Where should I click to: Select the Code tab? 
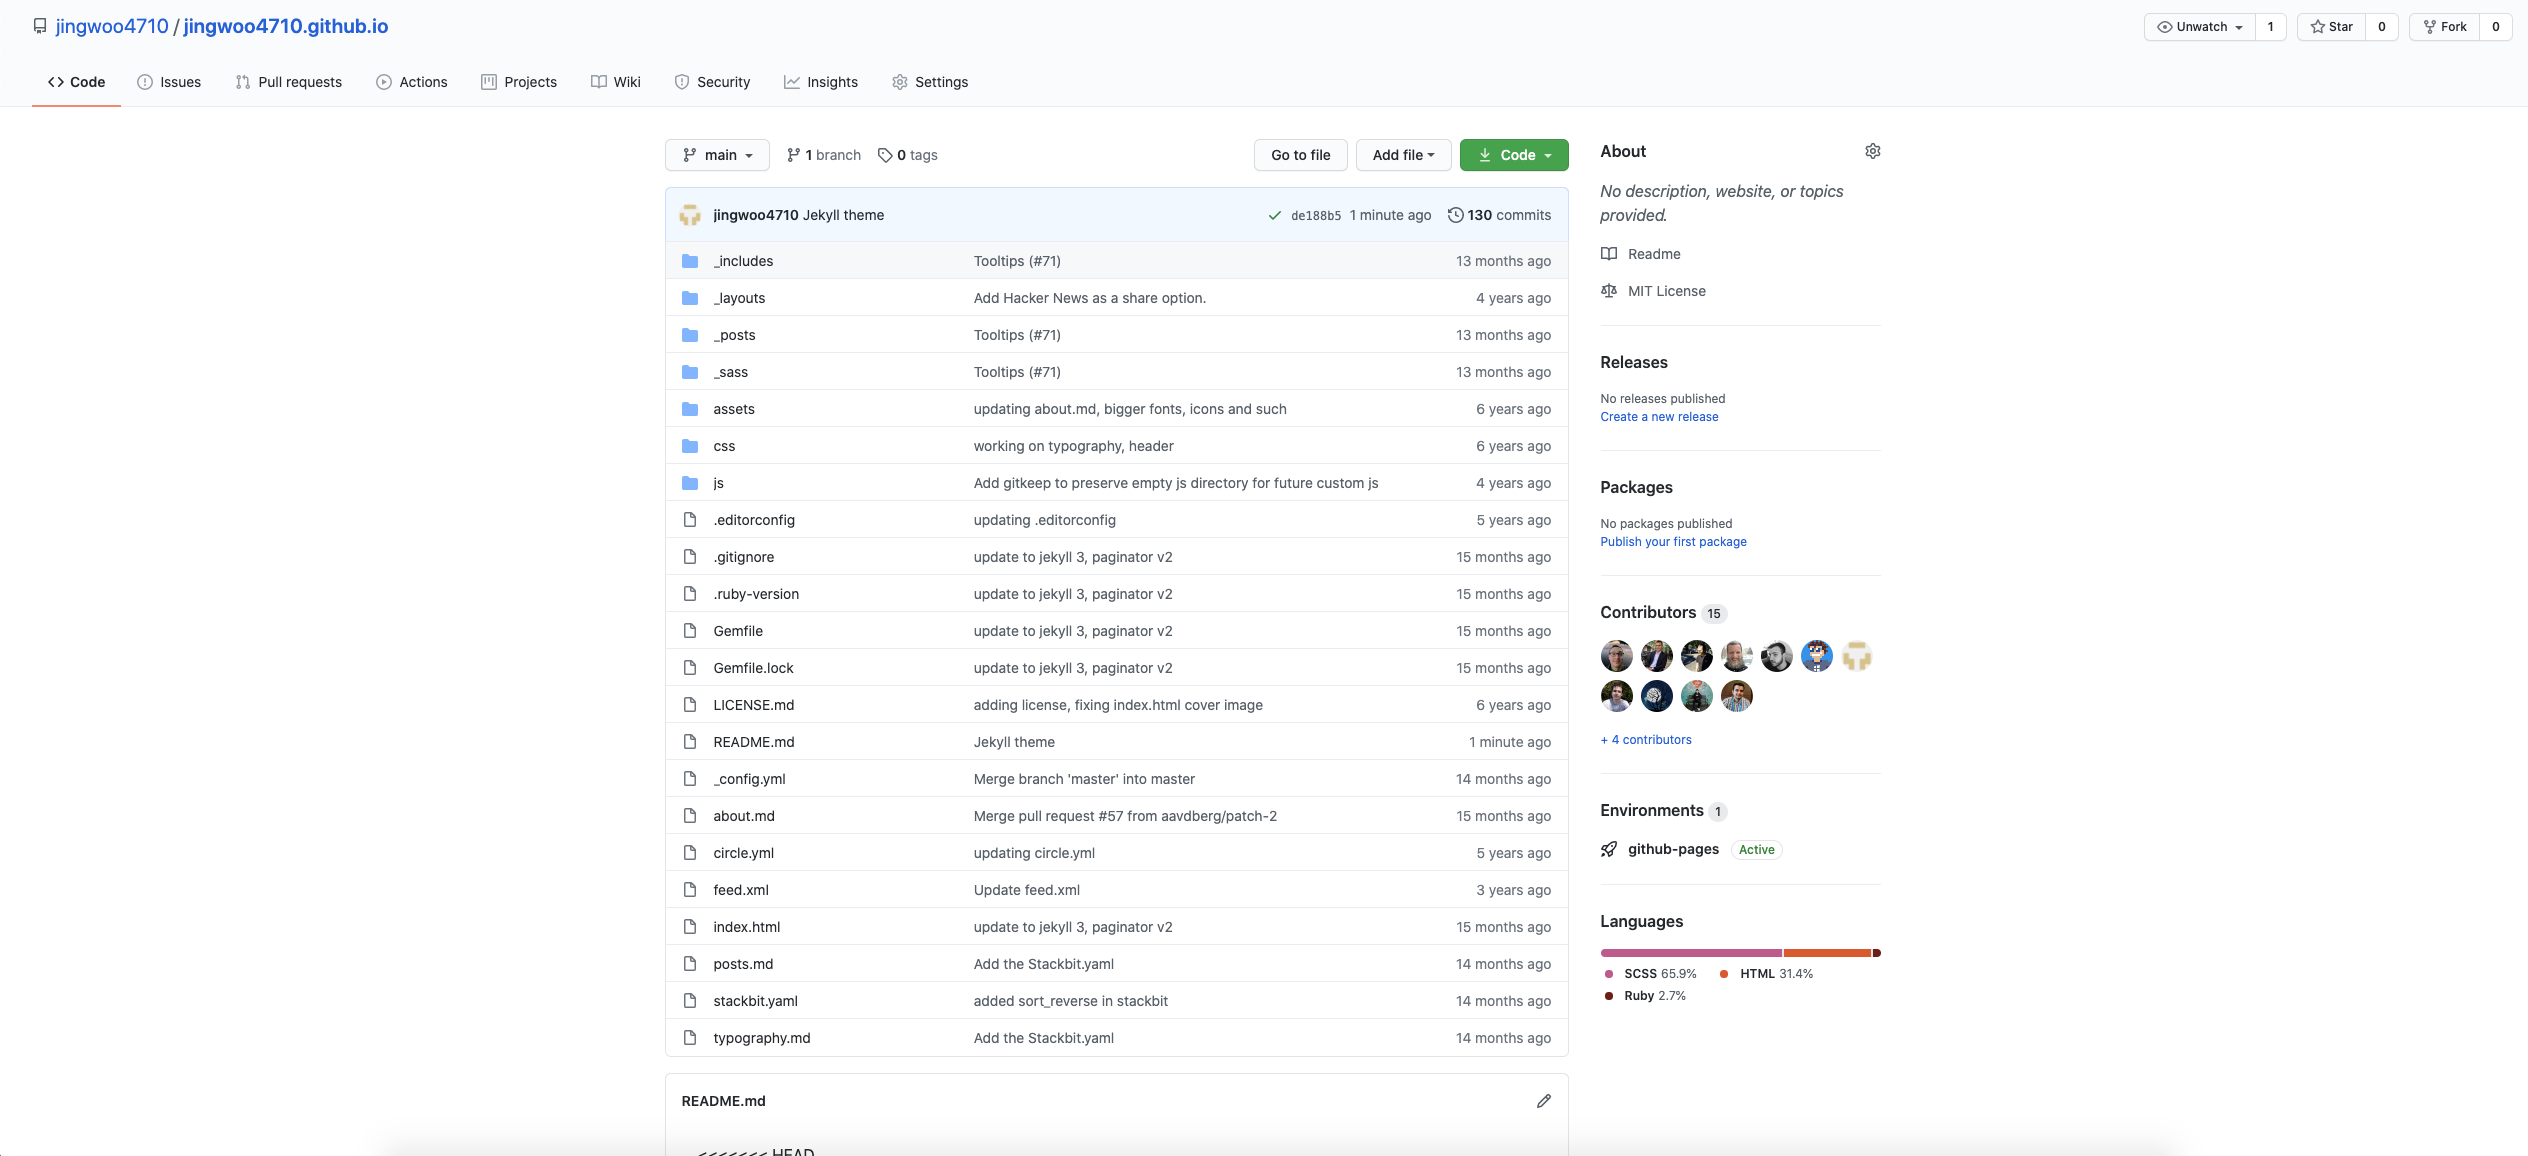[x=76, y=82]
